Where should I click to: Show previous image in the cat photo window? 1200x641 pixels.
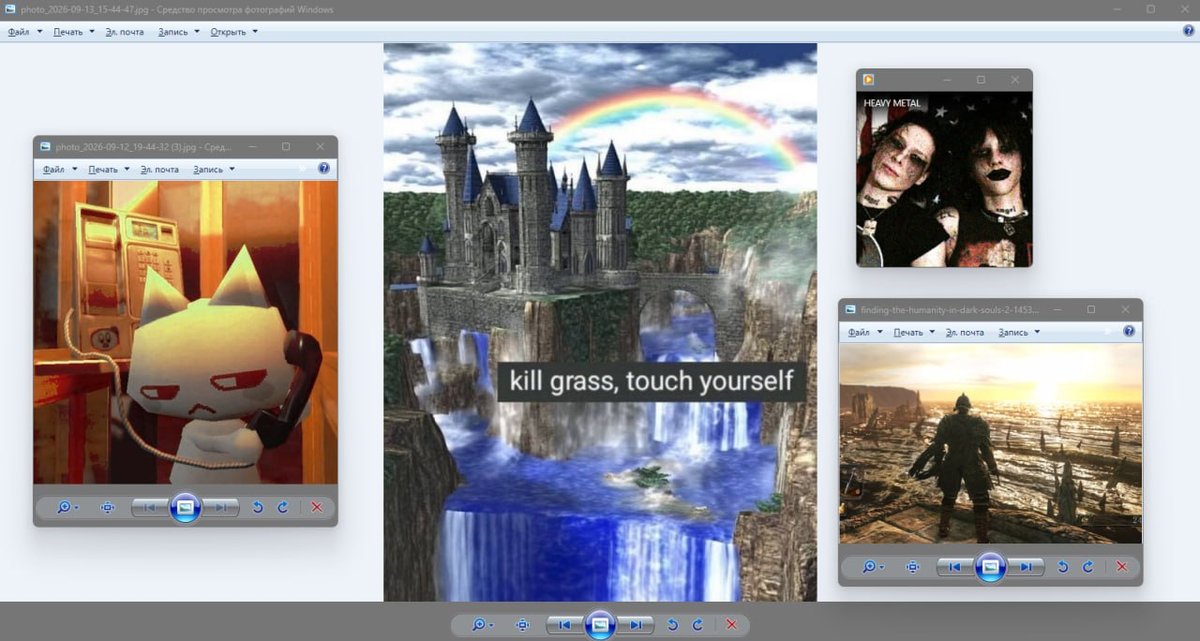click(150, 508)
